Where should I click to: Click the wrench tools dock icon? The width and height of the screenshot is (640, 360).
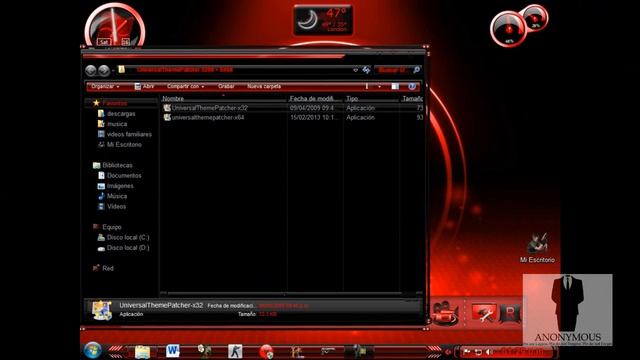[x=484, y=313]
